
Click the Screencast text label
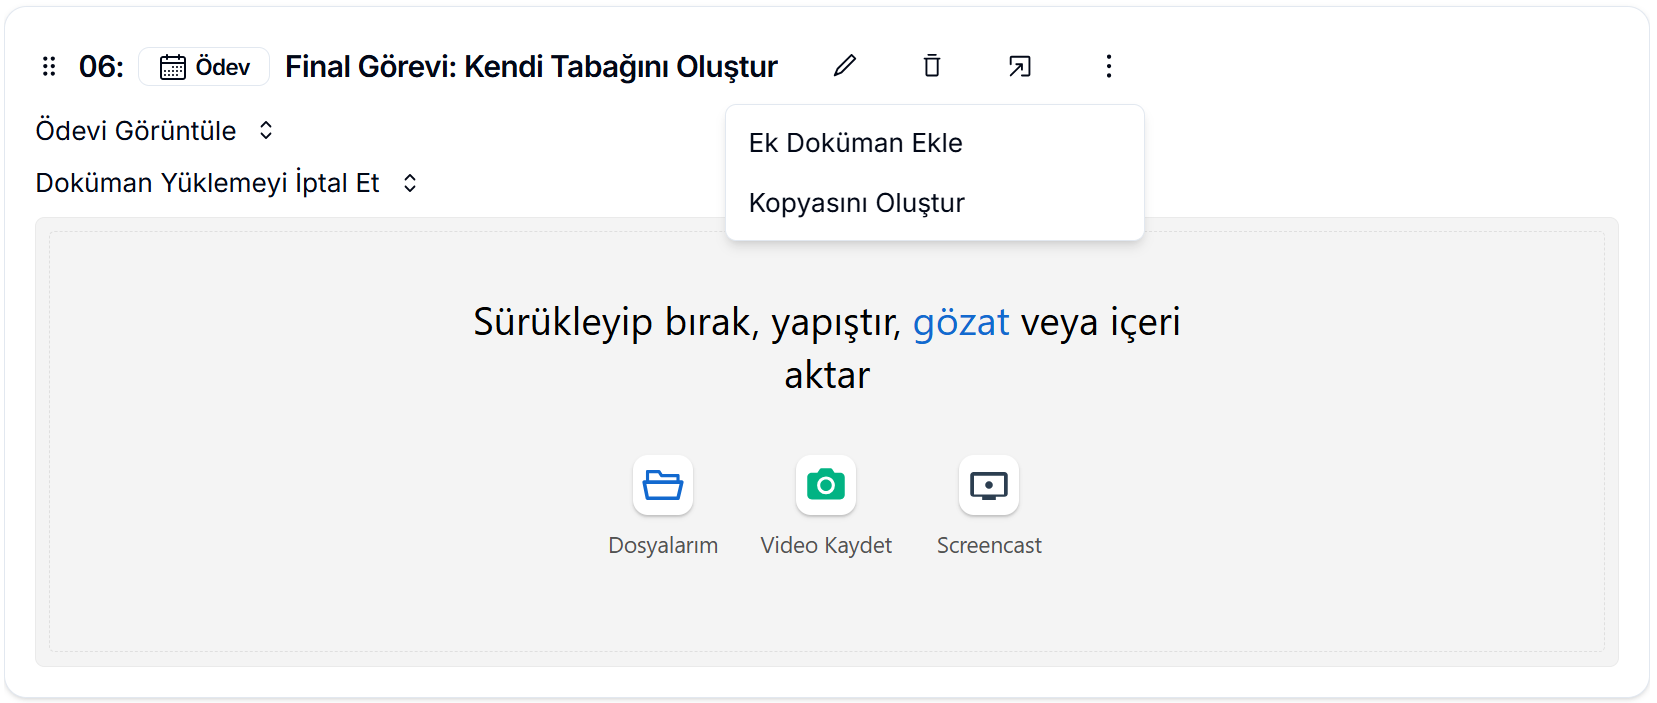click(x=989, y=545)
